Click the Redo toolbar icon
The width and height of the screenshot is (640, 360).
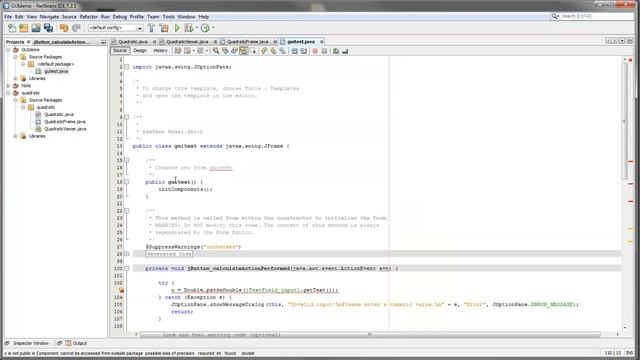coord(76,28)
